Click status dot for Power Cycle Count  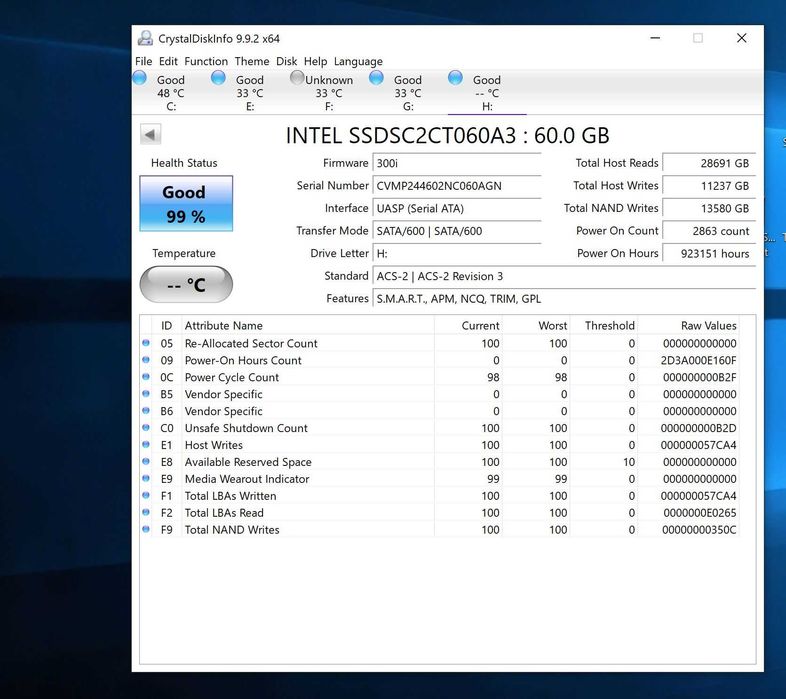[x=146, y=377]
